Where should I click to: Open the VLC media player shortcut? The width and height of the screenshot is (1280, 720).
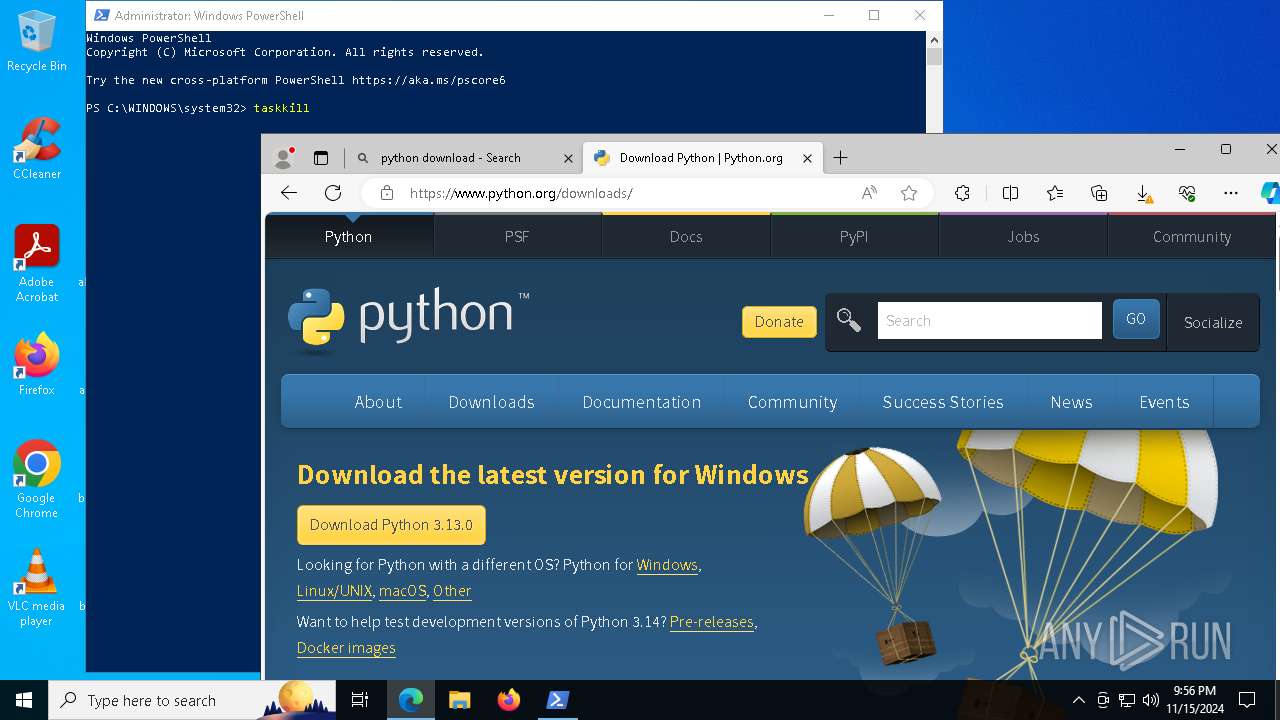(x=37, y=587)
